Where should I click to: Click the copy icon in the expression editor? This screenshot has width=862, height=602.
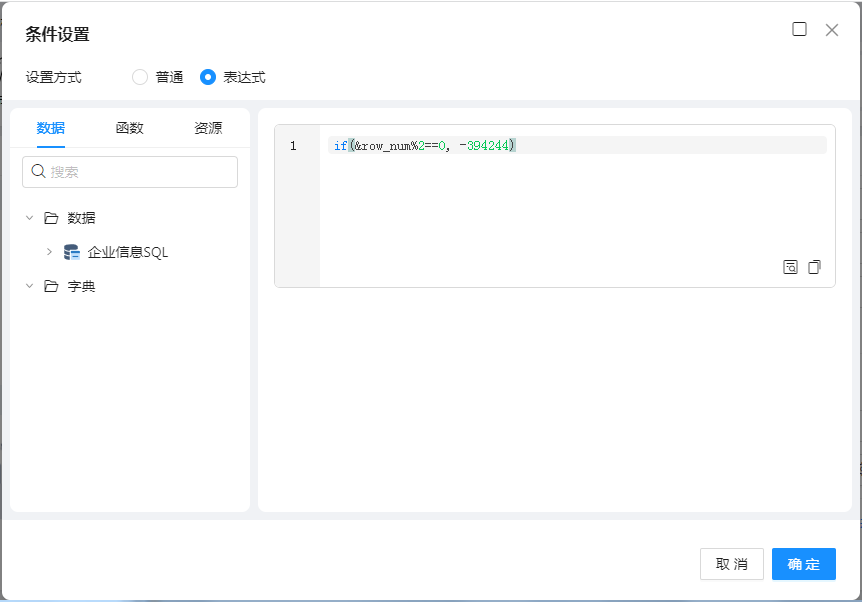[814, 267]
